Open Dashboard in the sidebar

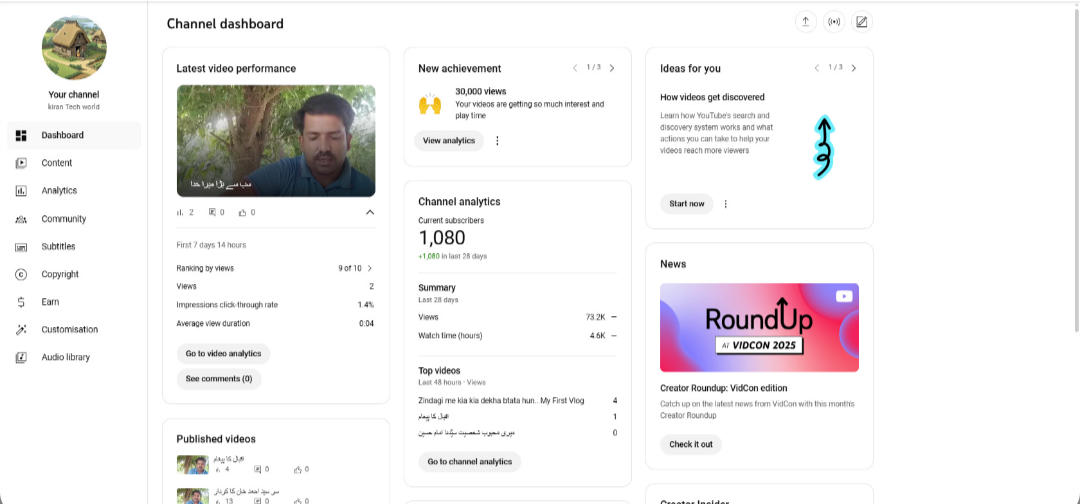tap(74, 136)
